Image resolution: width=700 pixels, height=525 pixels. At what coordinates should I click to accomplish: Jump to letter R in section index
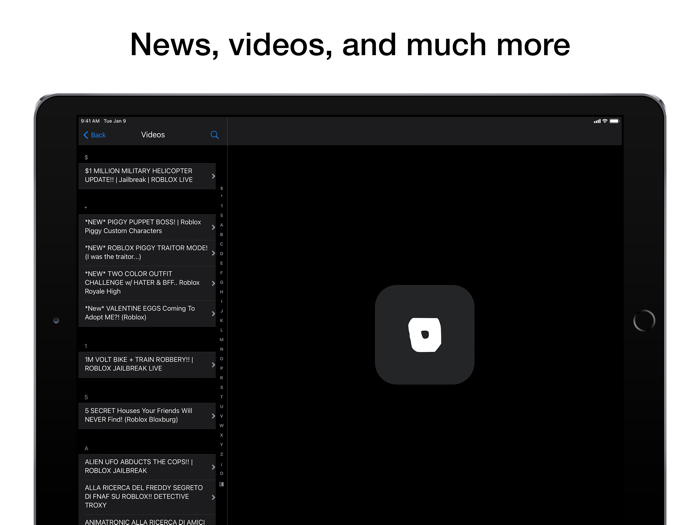pyautogui.click(x=221, y=378)
